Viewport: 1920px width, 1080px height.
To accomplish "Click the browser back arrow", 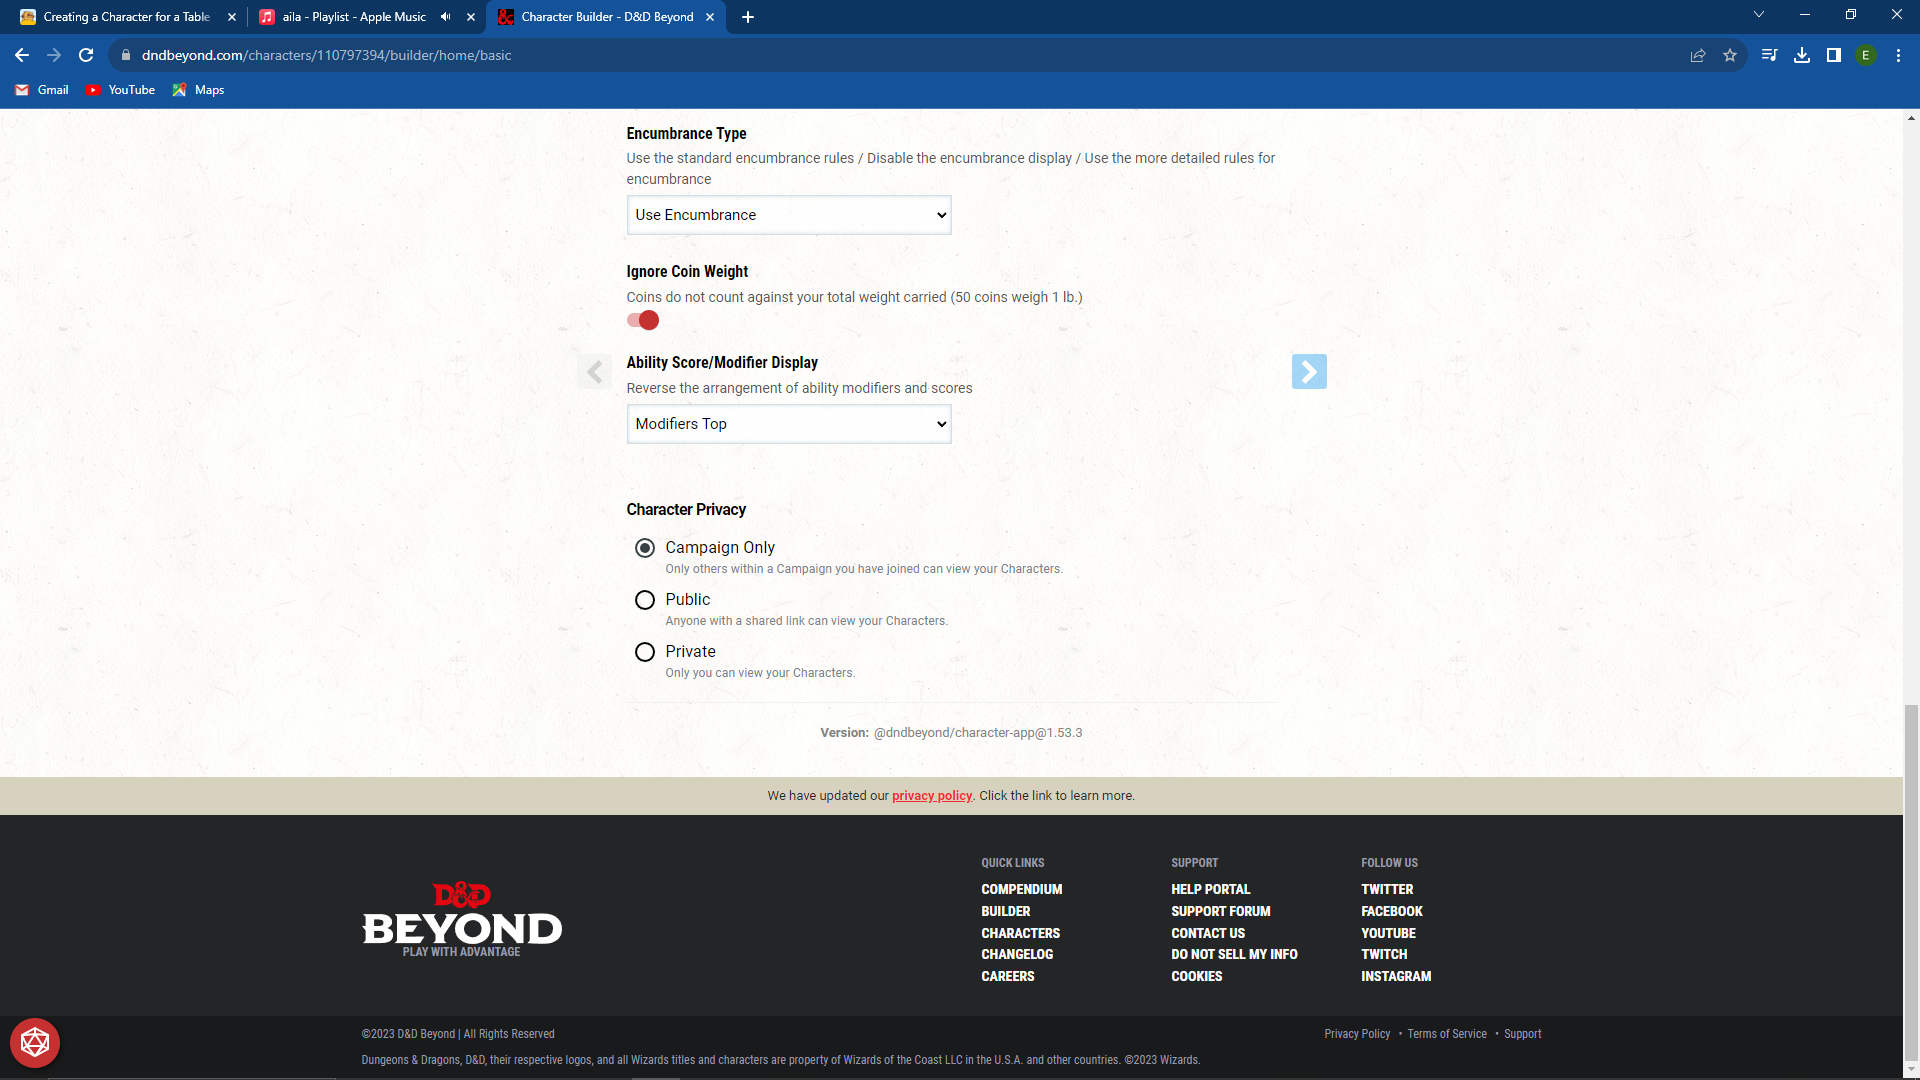I will click(21, 55).
